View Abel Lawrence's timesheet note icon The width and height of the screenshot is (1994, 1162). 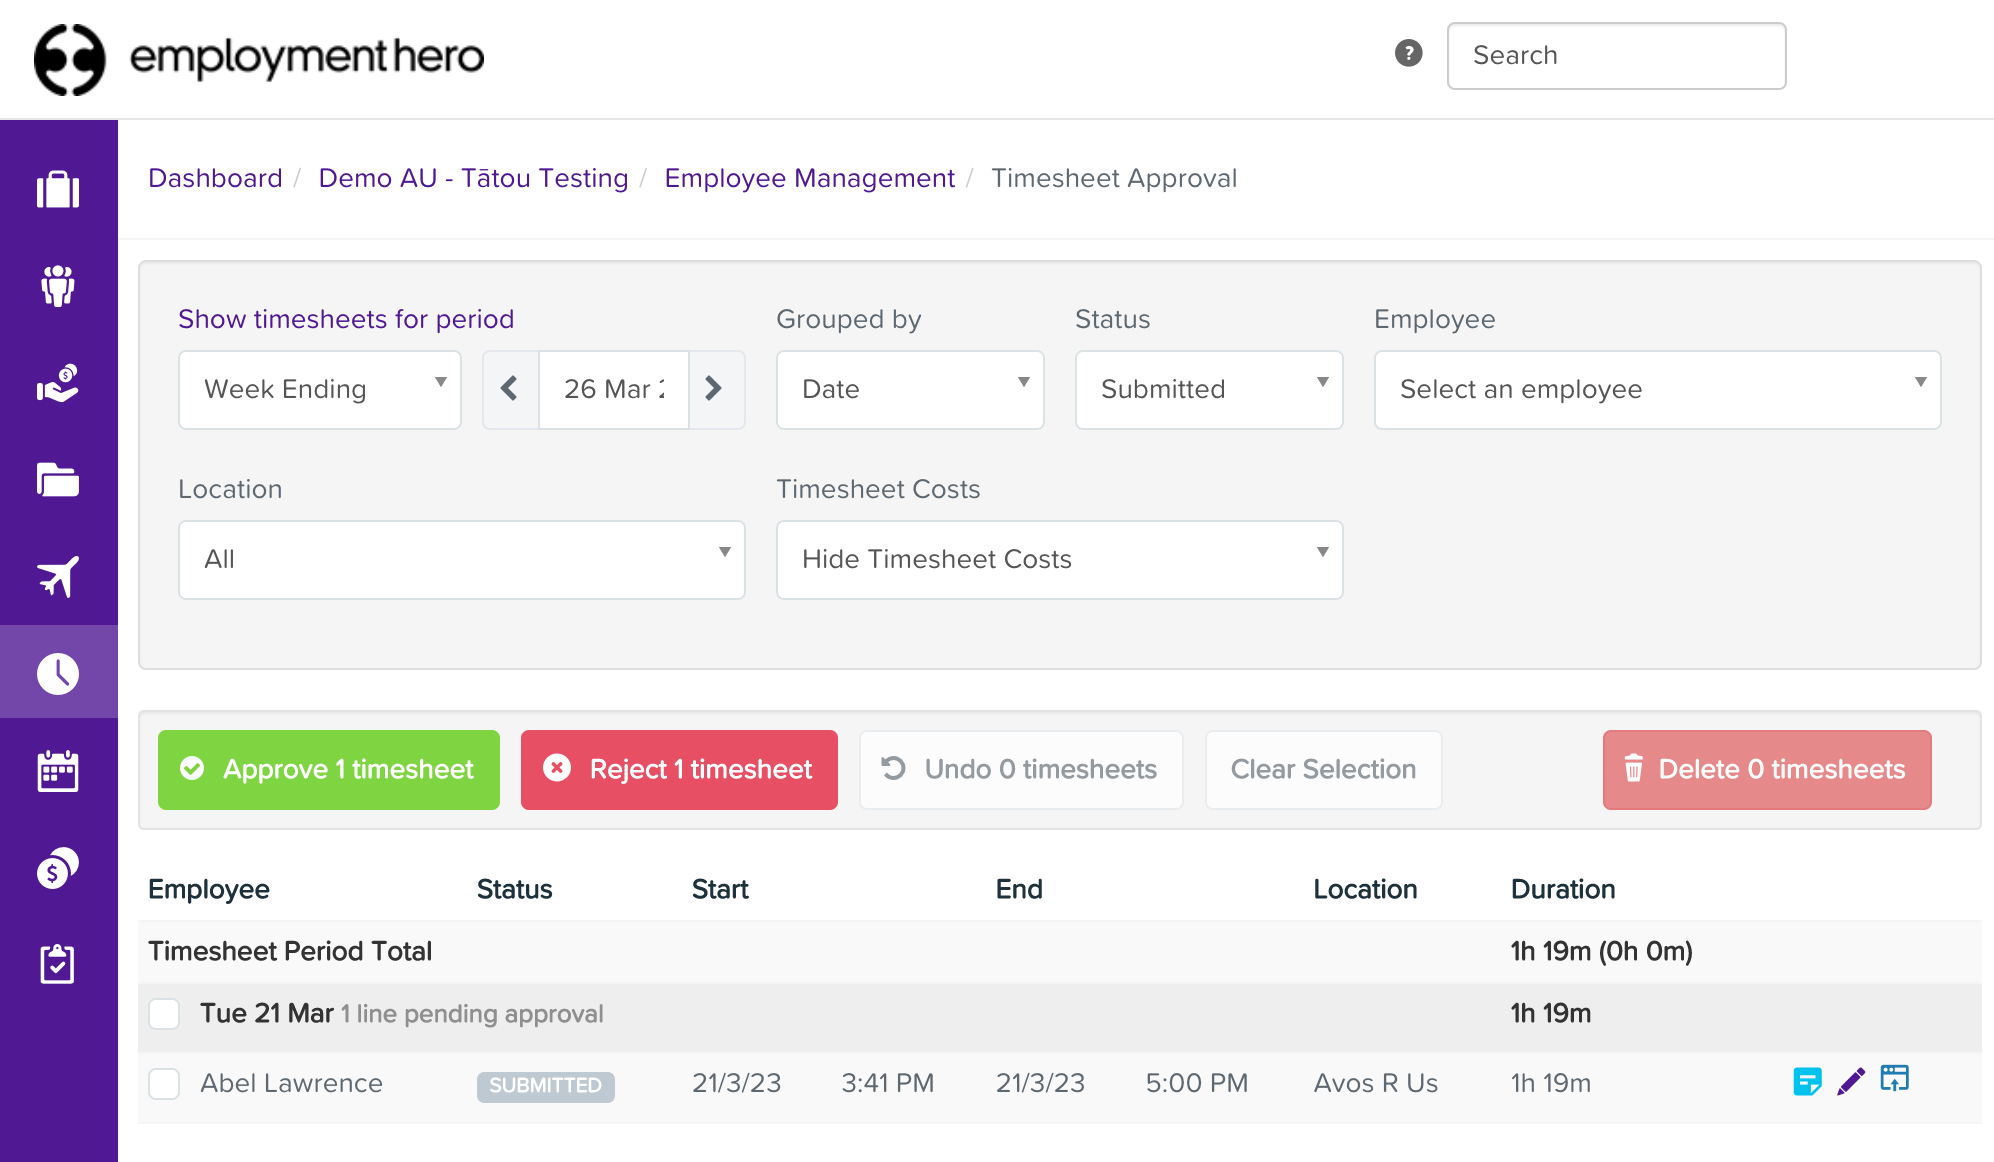(1806, 1080)
